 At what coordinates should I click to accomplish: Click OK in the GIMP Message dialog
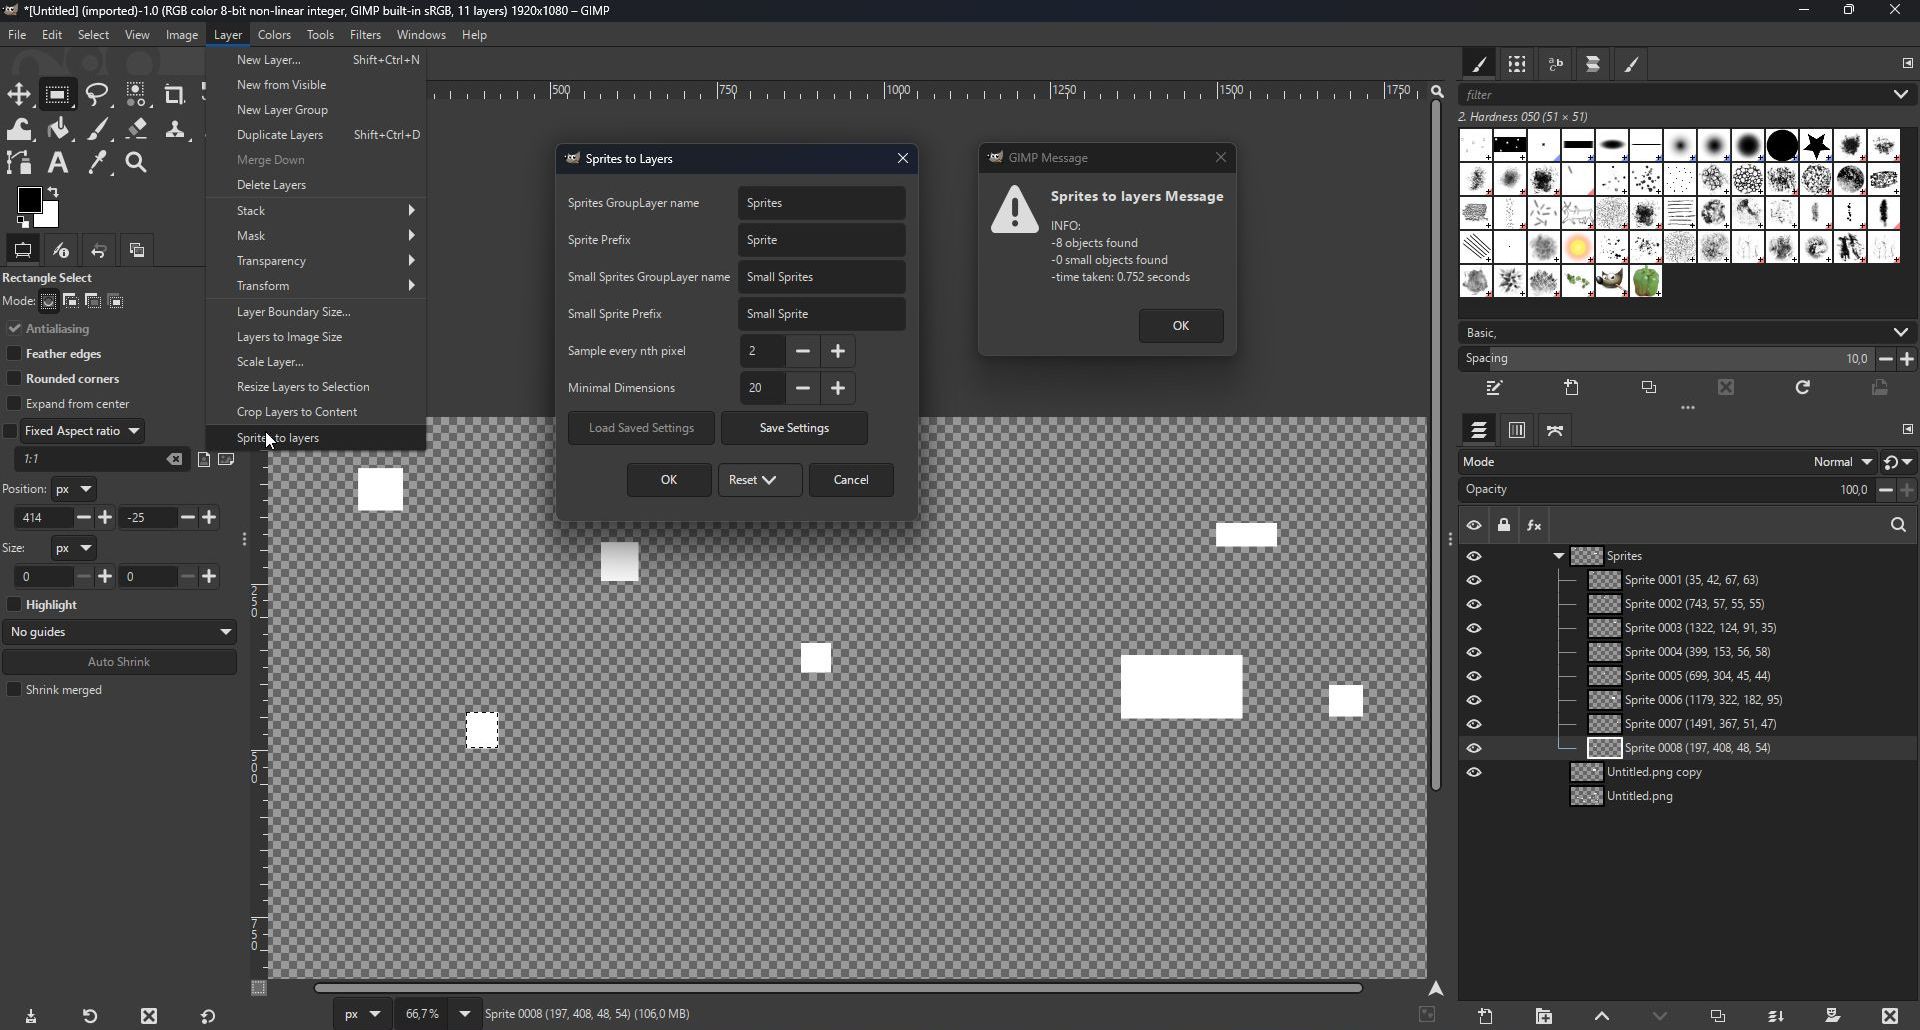(1181, 326)
